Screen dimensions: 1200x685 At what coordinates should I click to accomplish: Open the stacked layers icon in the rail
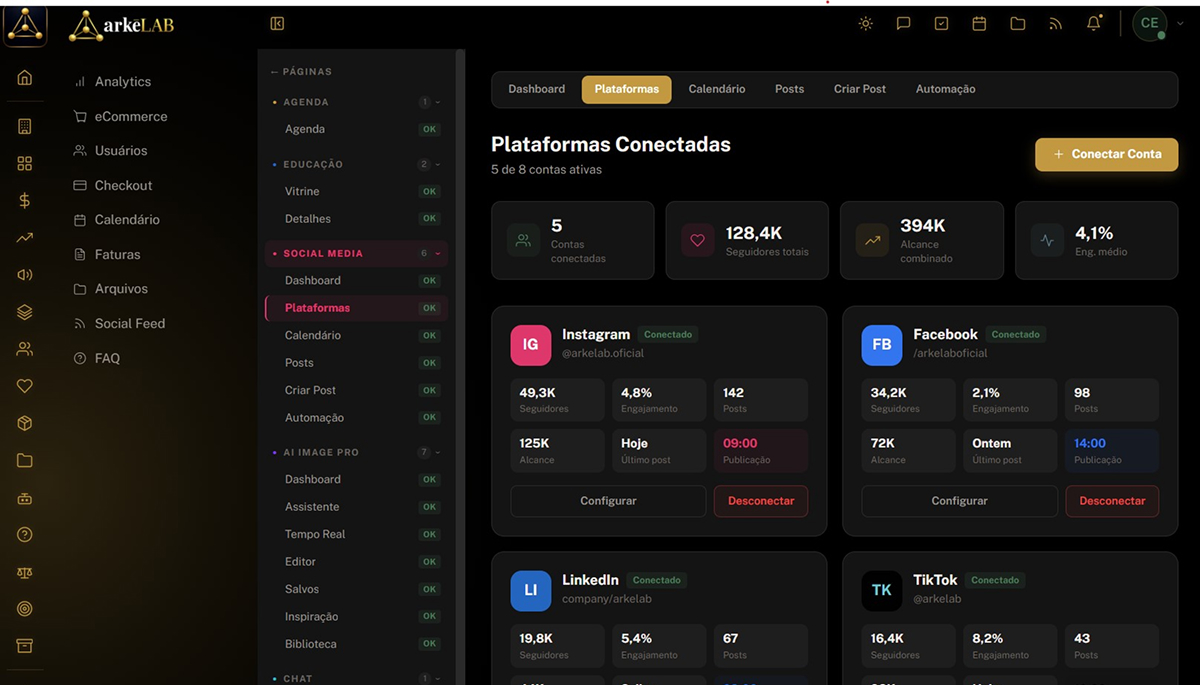click(25, 312)
